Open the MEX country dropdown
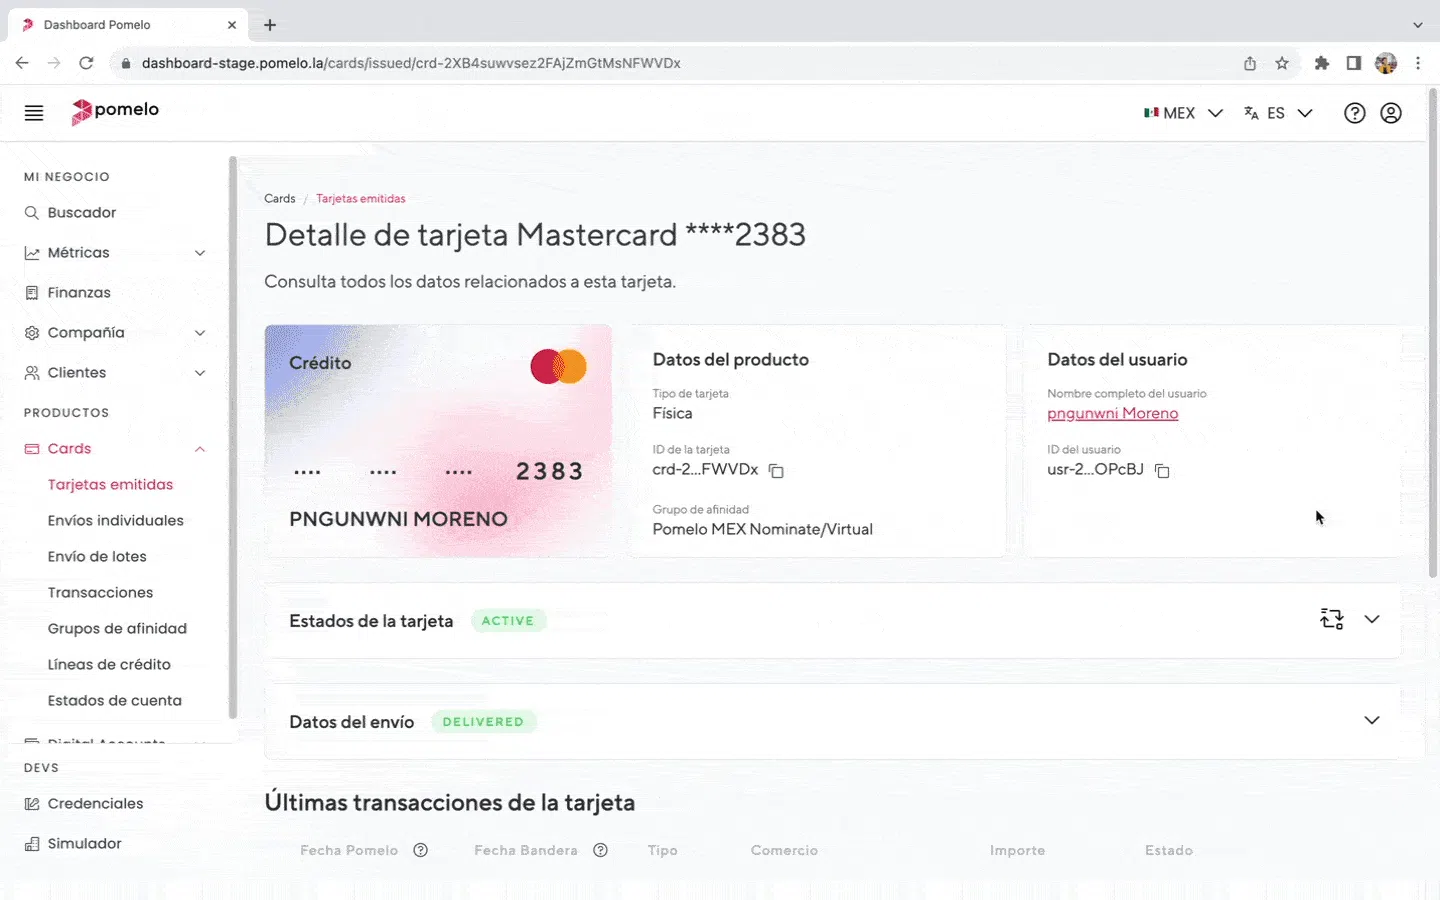This screenshot has height=900, width=1440. coord(1183,113)
